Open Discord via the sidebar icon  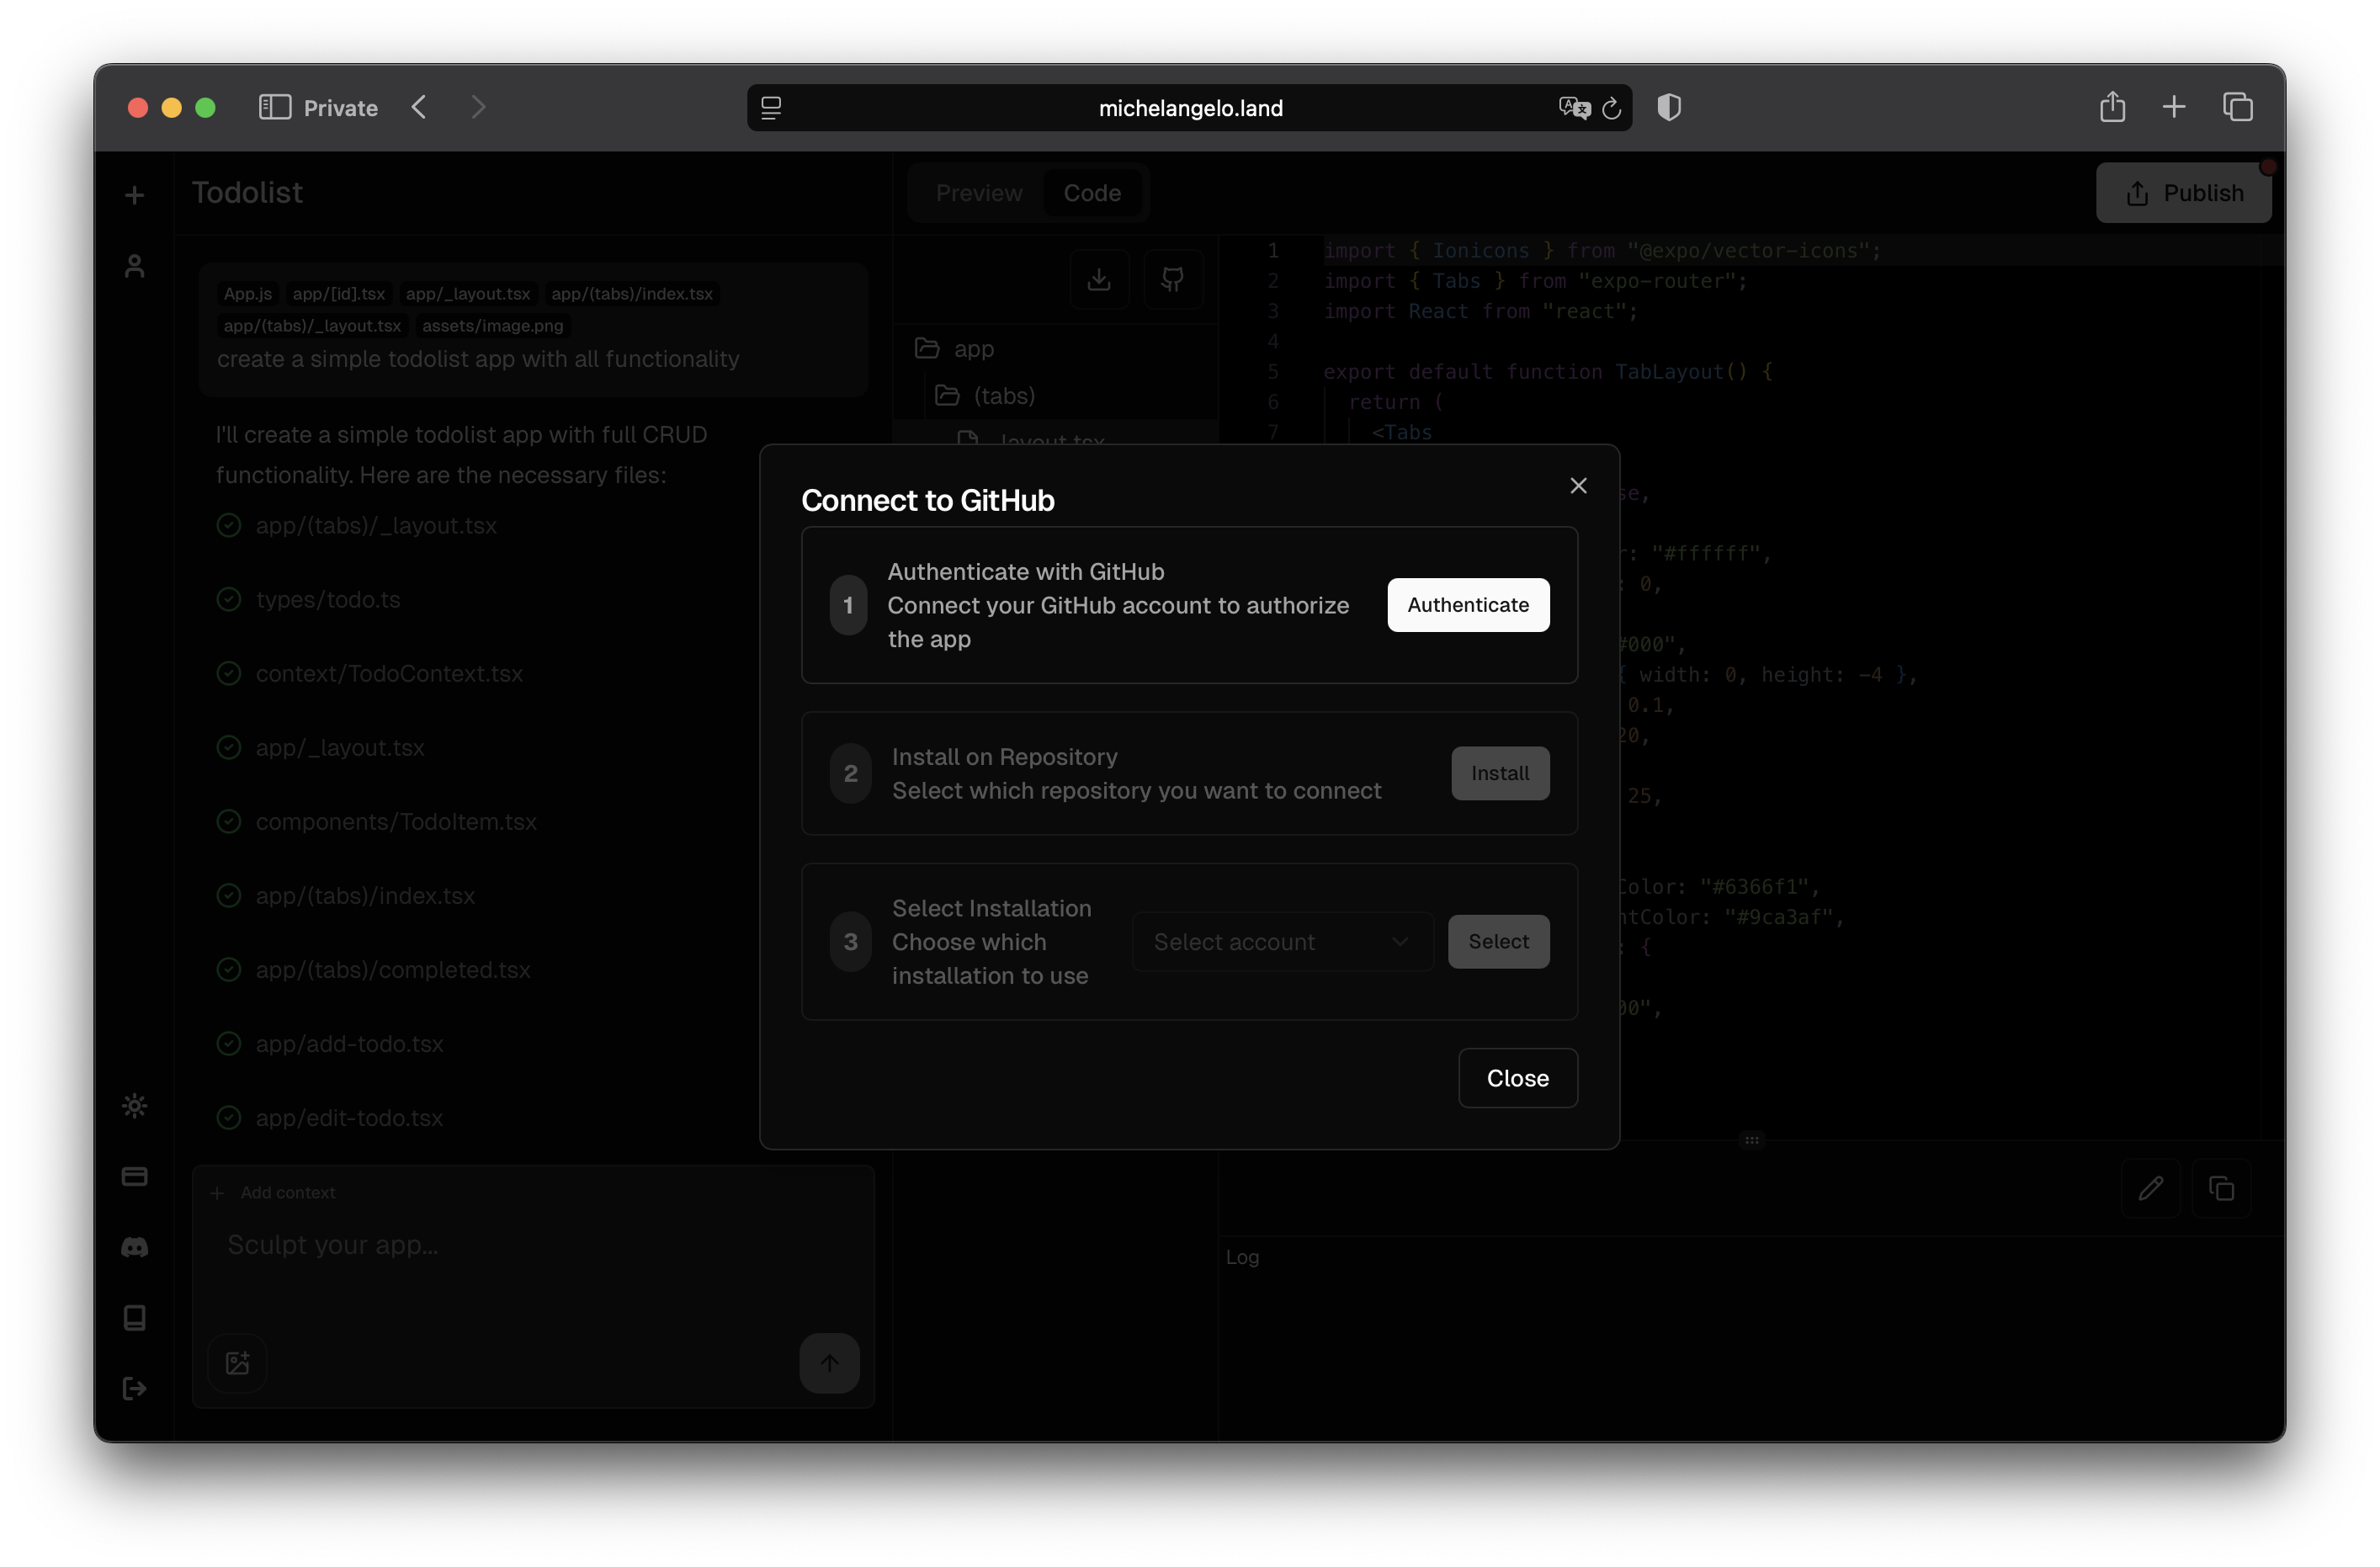point(134,1246)
